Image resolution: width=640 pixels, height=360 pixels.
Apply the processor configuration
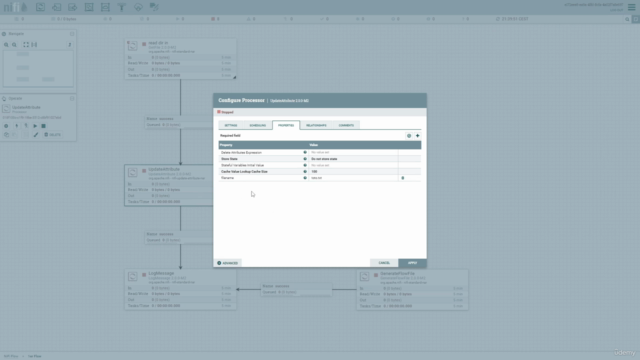[412, 263]
